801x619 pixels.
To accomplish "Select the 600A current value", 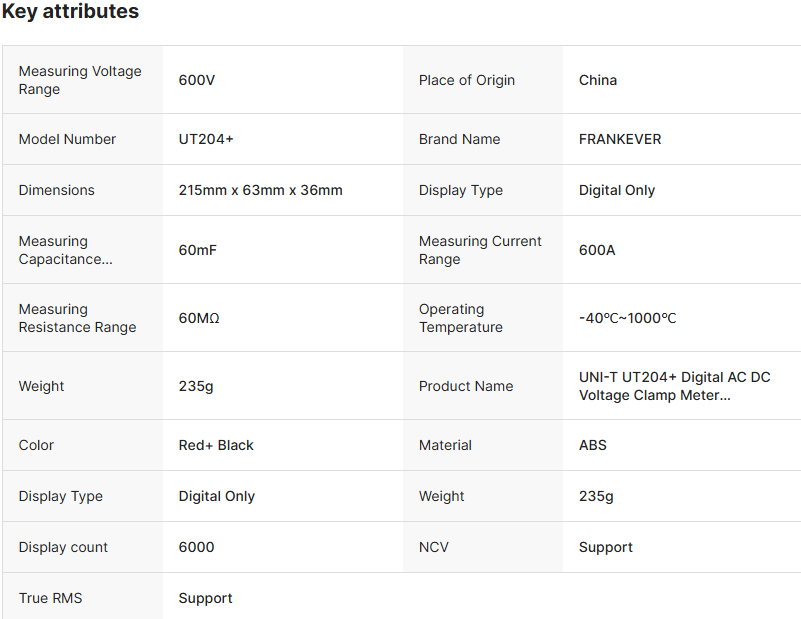I will tap(597, 250).
